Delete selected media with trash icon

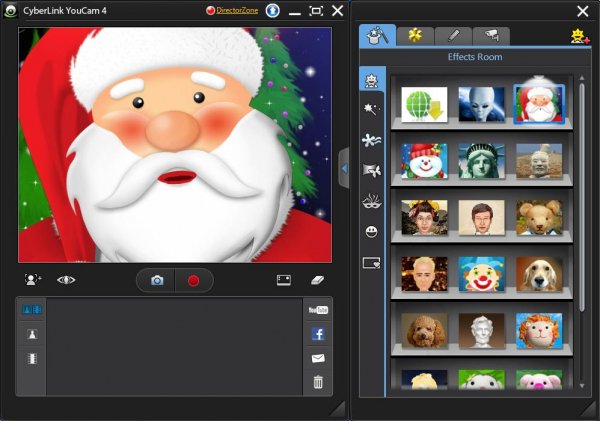318,382
